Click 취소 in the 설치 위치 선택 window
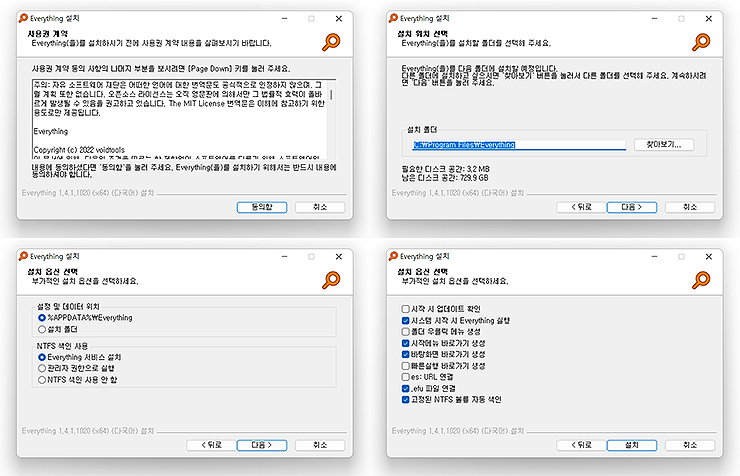 click(x=690, y=207)
